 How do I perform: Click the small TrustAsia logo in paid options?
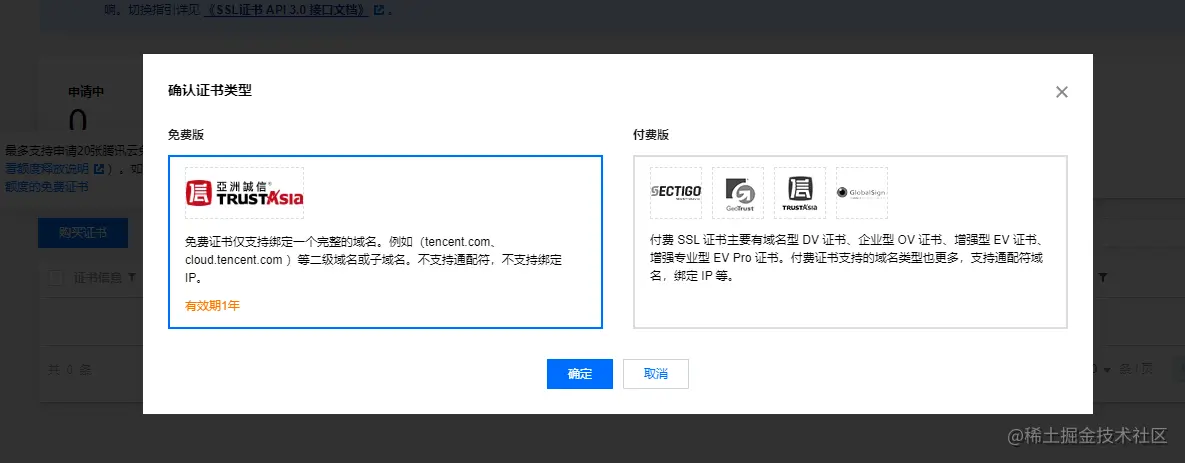[800, 193]
